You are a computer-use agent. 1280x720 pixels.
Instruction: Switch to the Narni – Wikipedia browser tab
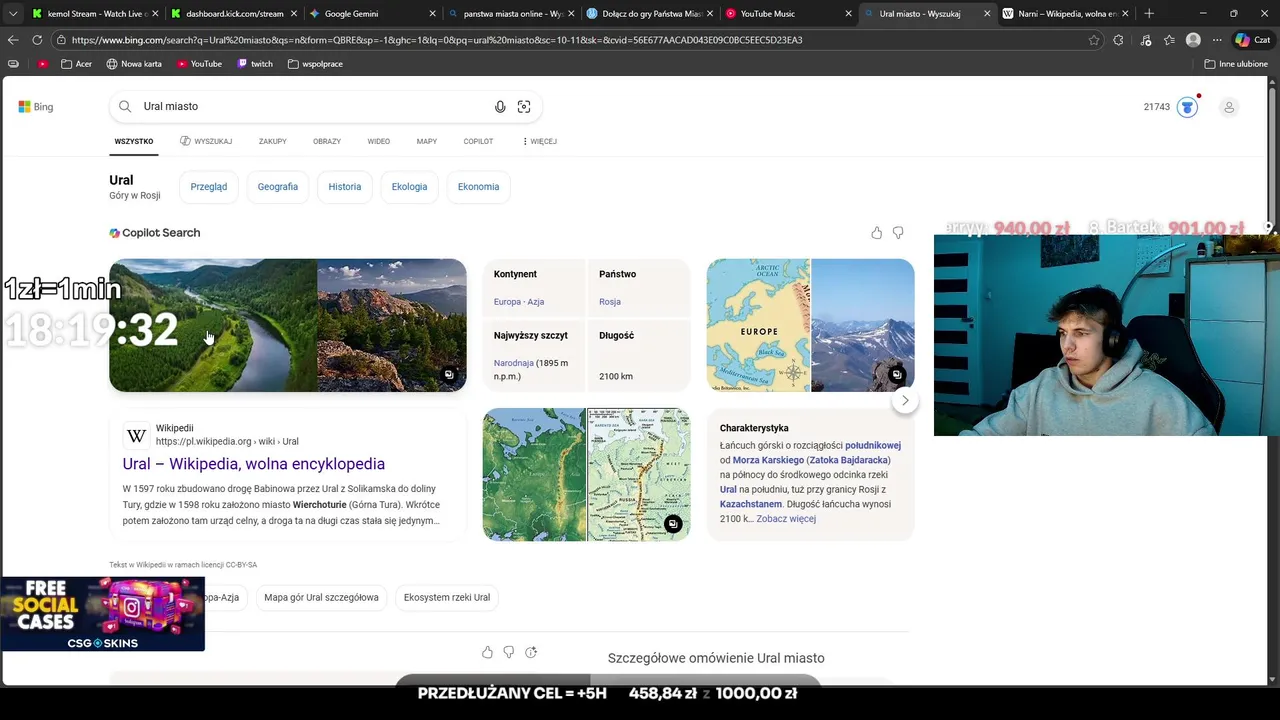[1065, 14]
